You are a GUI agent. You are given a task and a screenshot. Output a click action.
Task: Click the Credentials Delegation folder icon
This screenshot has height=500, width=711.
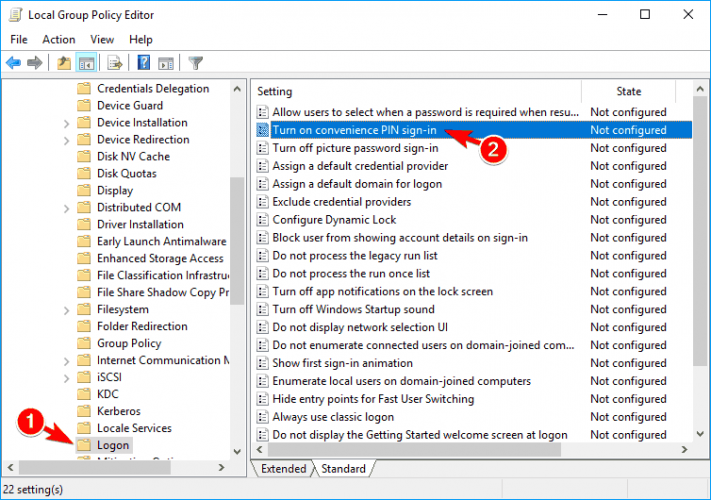pos(84,88)
